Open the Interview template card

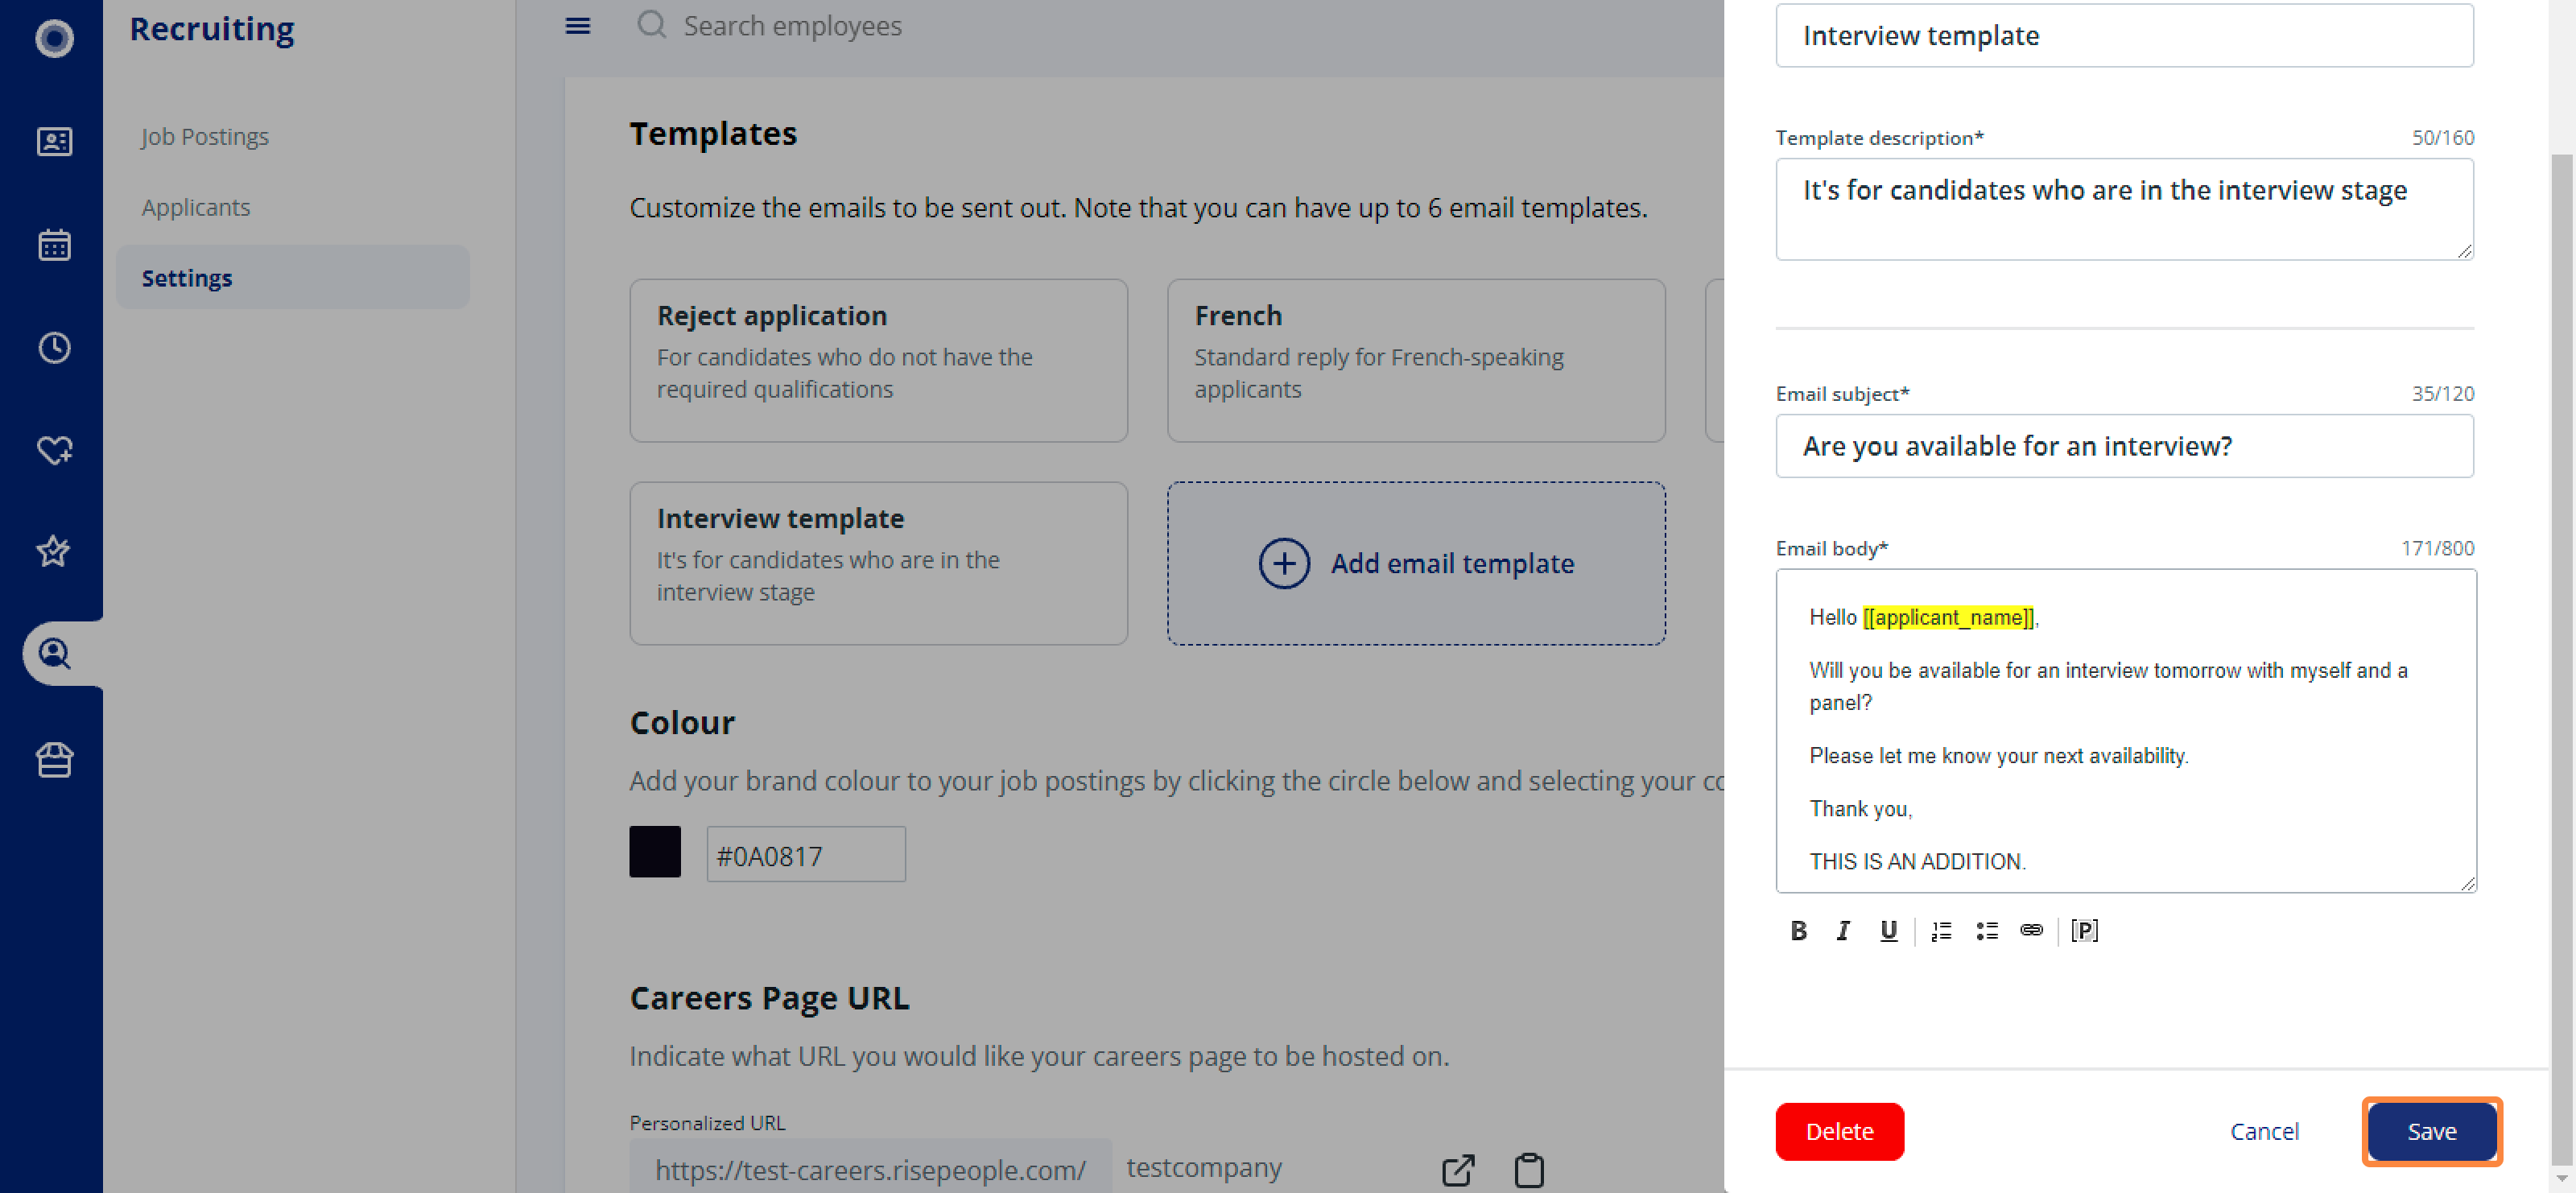(878, 564)
